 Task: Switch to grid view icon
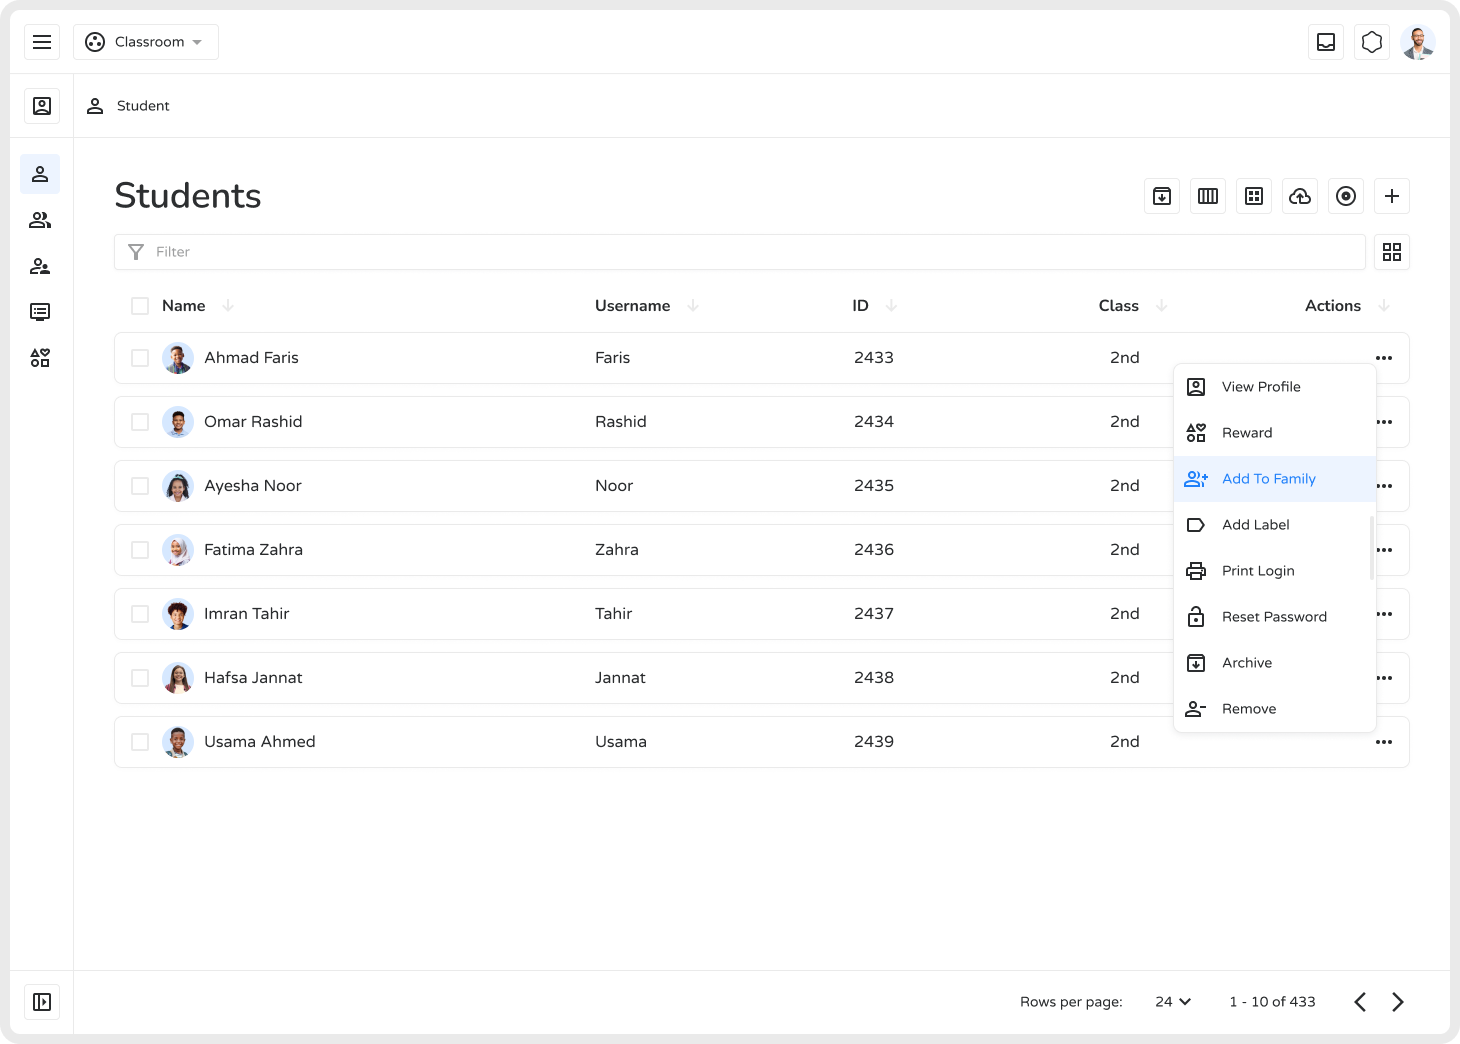(1392, 252)
